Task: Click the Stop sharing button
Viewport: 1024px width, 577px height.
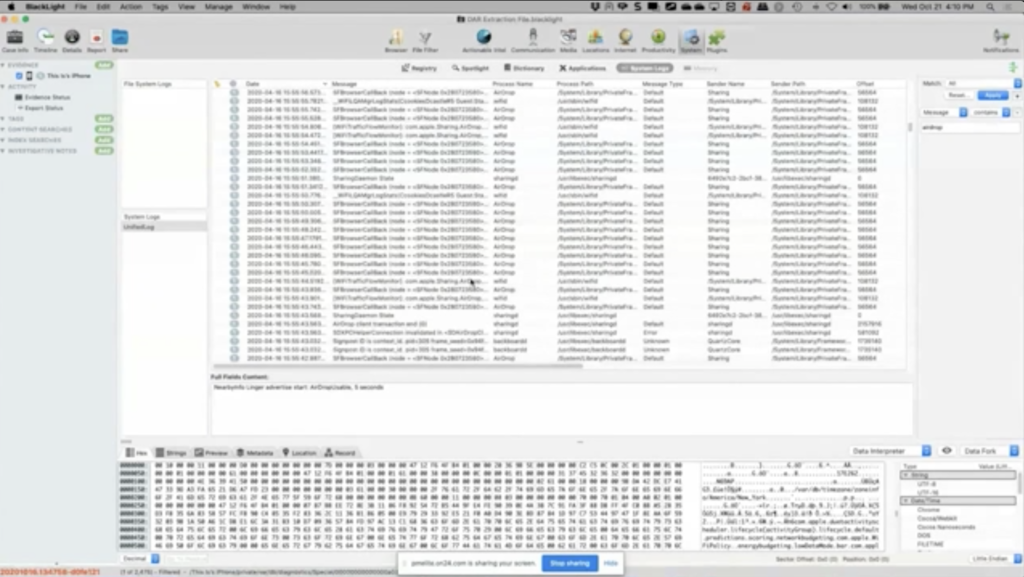Action: coord(569,563)
